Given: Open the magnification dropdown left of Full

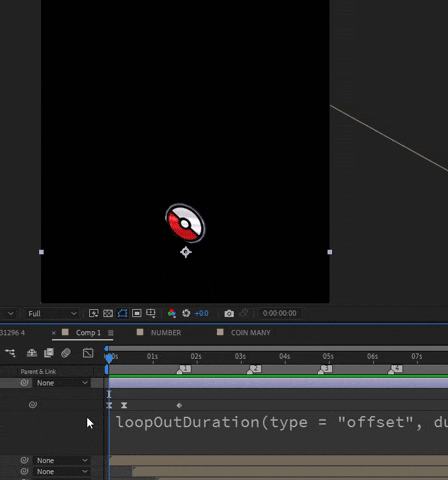Looking at the screenshot, I should pos(10,314).
